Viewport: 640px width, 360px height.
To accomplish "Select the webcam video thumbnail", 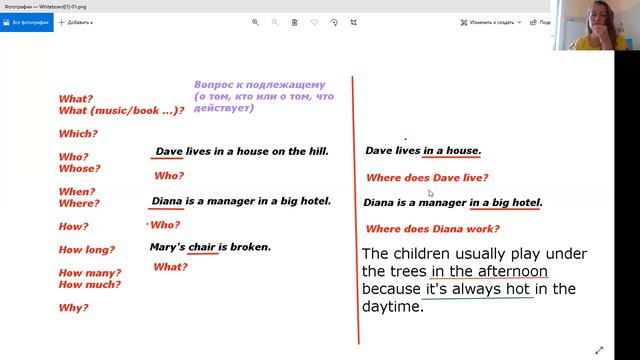I will tap(596, 25).
